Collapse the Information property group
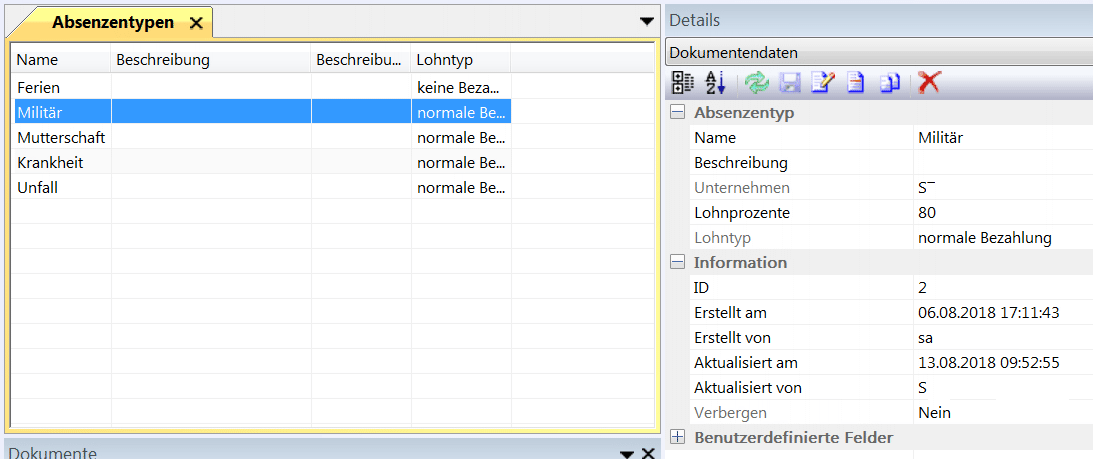 click(x=678, y=263)
